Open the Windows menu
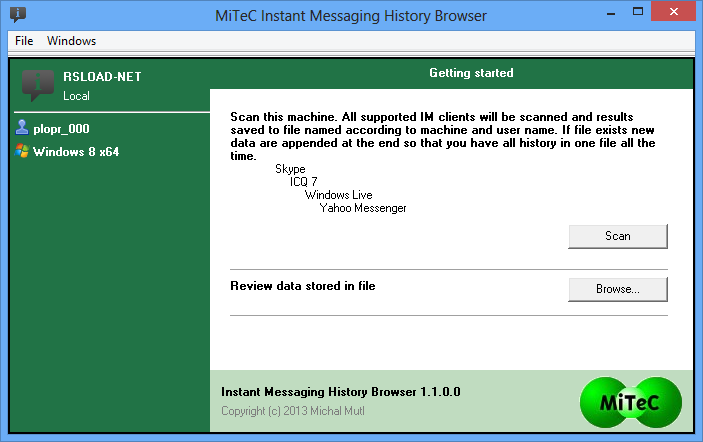This screenshot has width=703, height=442. pyautogui.click(x=71, y=41)
